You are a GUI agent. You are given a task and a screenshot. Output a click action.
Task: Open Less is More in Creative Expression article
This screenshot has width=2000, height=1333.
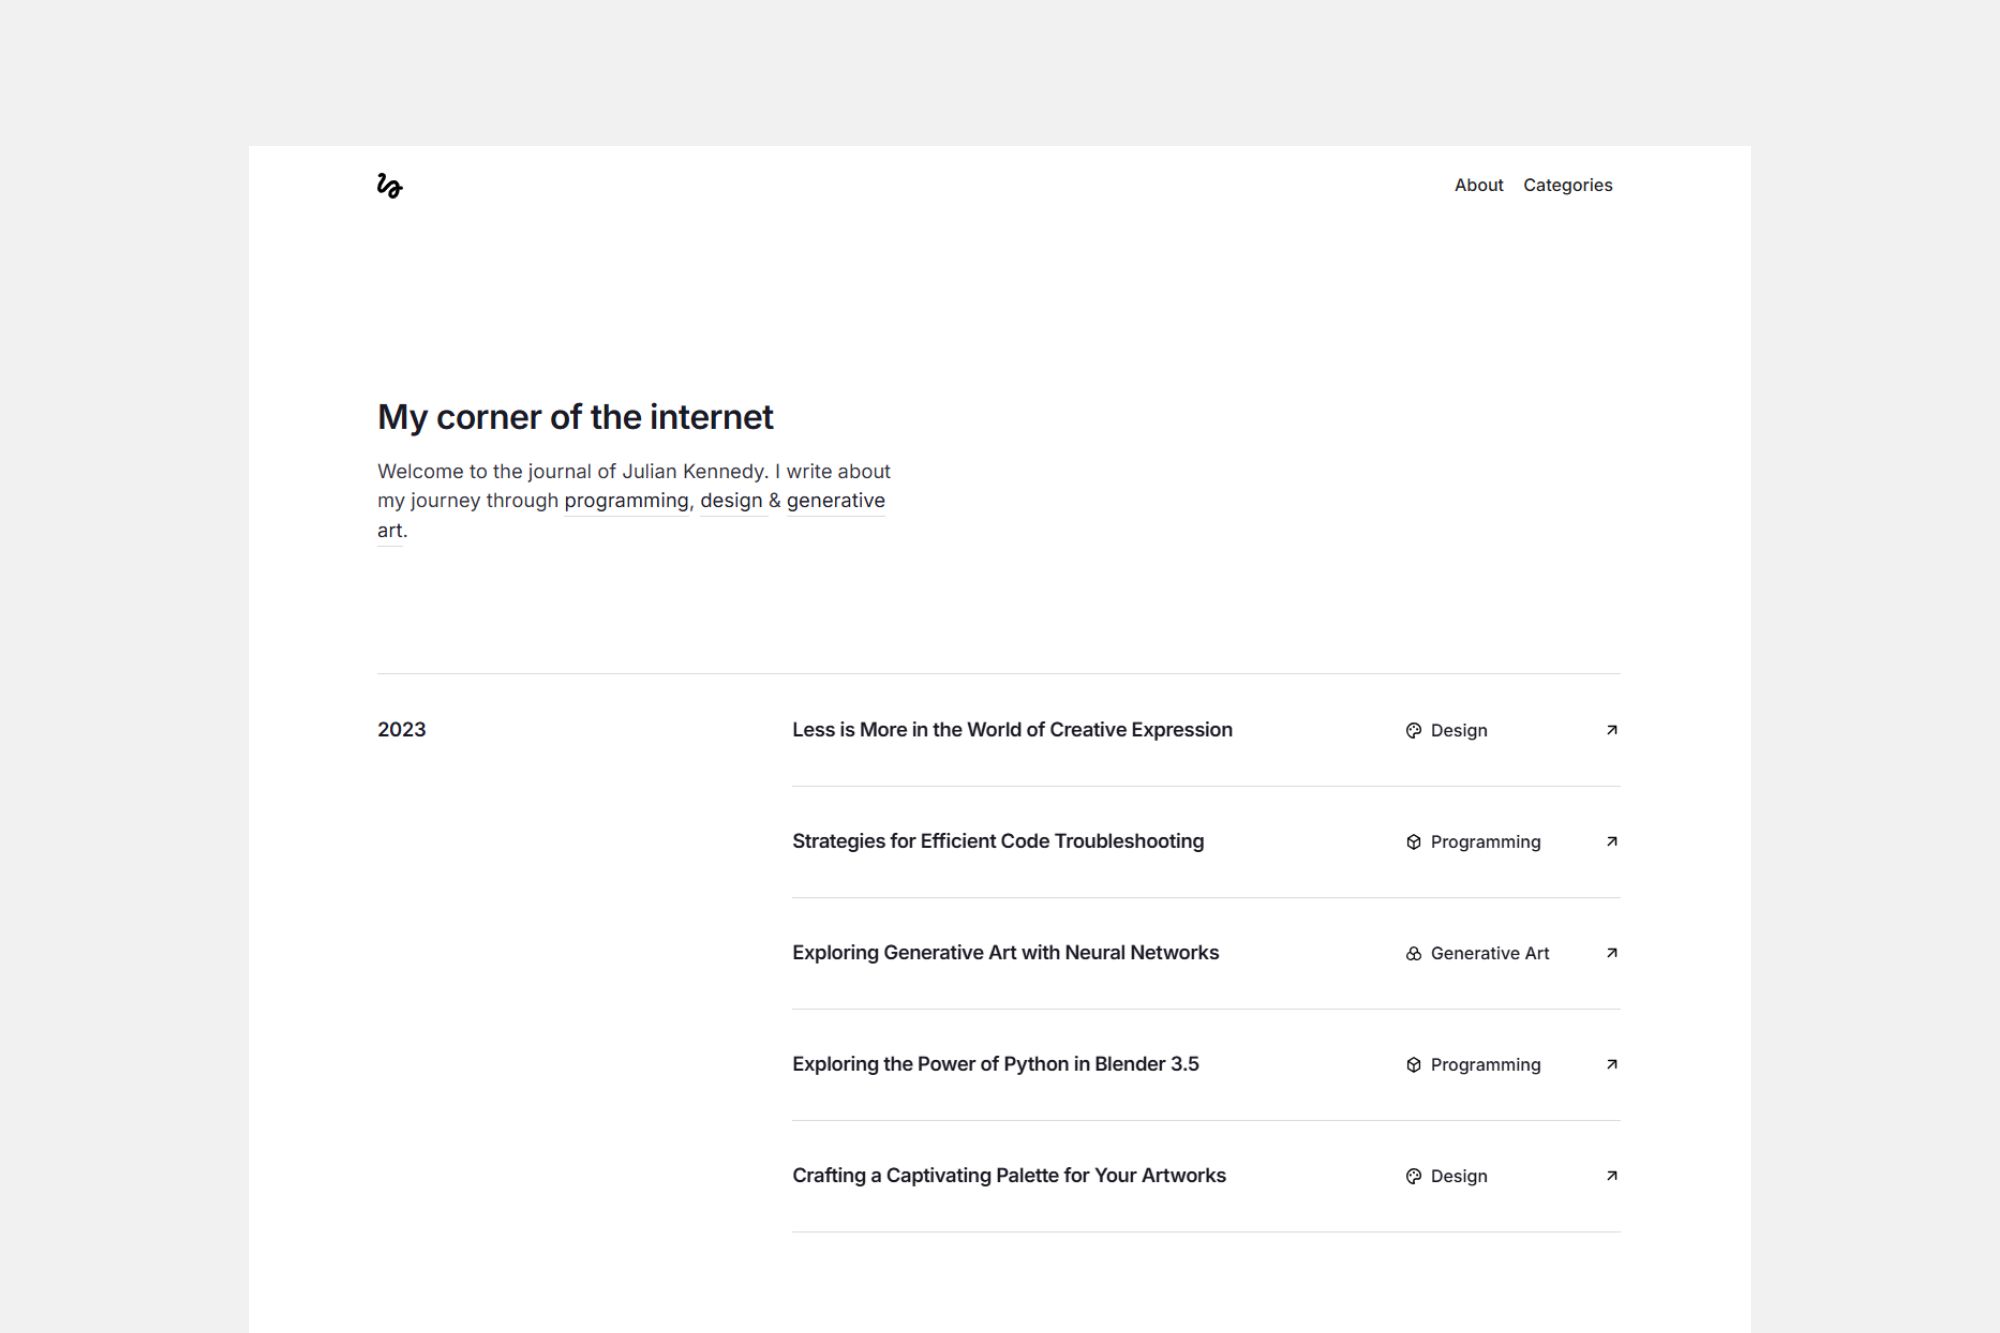pyautogui.click(x=1011, y=730)
